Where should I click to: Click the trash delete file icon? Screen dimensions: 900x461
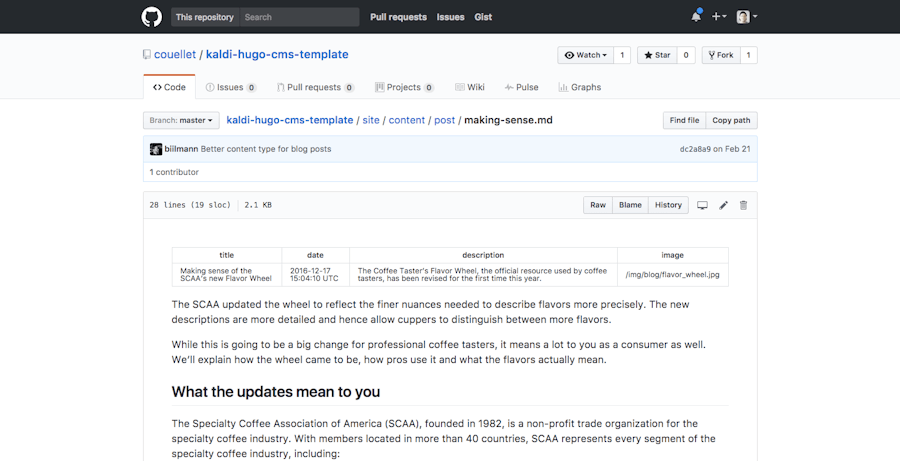pyautogui.click(x=743, y=205)
